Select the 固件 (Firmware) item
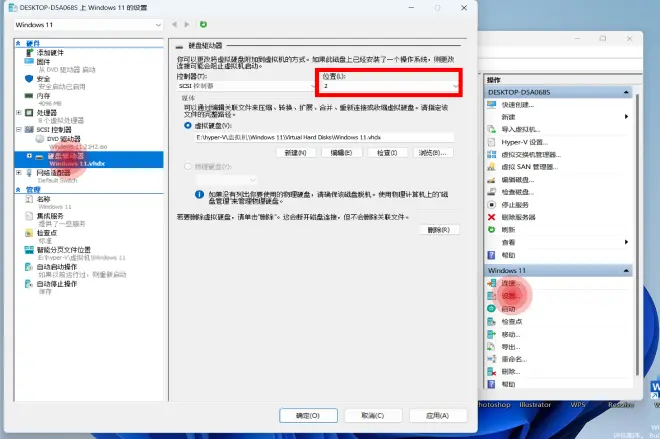The image size is (660, 439). tap(43, 62)
